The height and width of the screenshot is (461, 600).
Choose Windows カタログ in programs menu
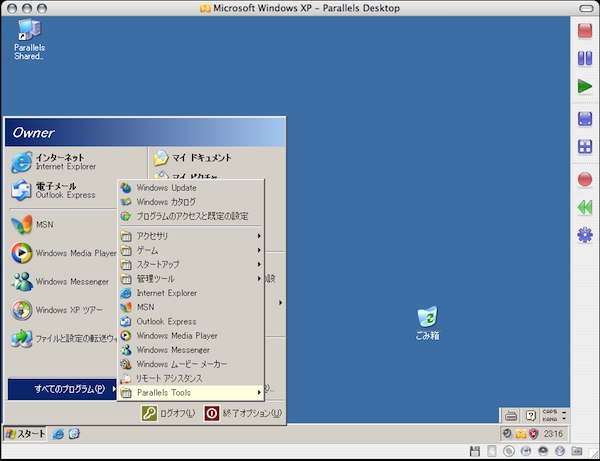click(x=191, y=202)
